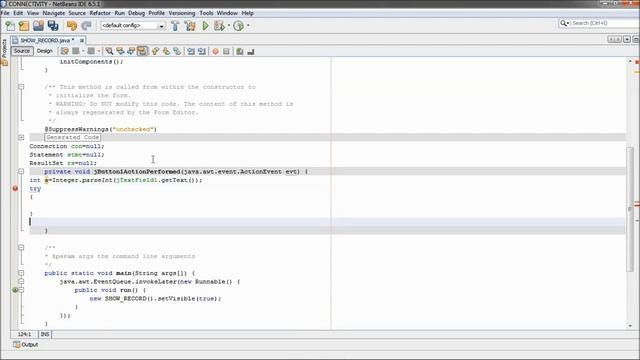The image size is (640, 360).
Task: Click the Clean and Build Project icon
Action: [x=190, y=26]
